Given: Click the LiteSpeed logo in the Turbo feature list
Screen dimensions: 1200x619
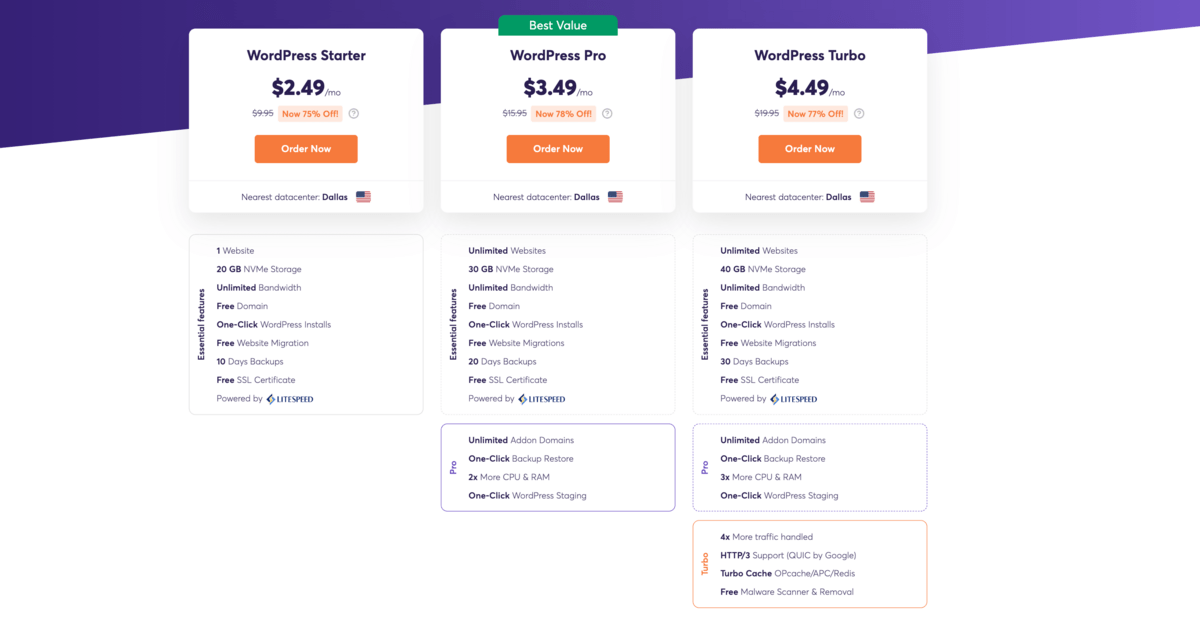Looking at the screenshot, I should point(794,398).
